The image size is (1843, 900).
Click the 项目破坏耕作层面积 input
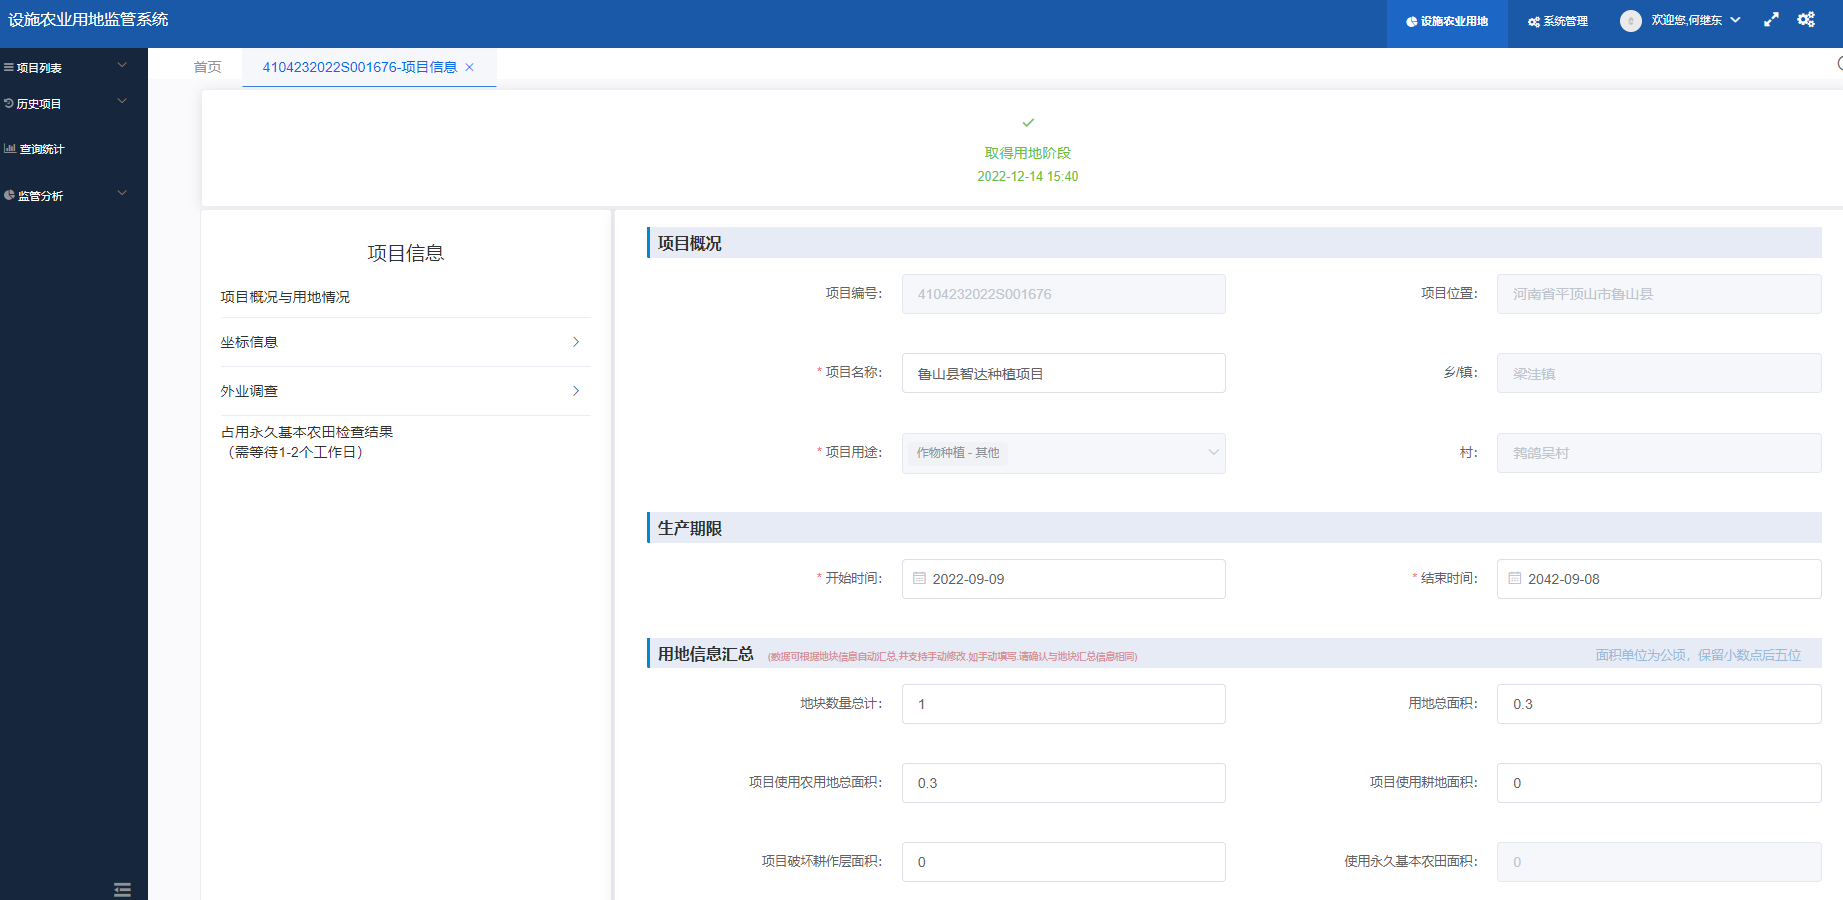1063,862
